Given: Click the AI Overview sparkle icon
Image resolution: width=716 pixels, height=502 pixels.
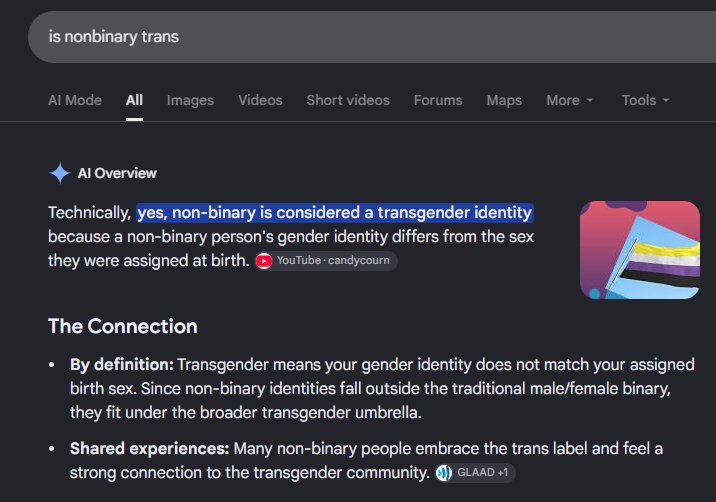Looking at the screenshot, I should coord(60,173).
